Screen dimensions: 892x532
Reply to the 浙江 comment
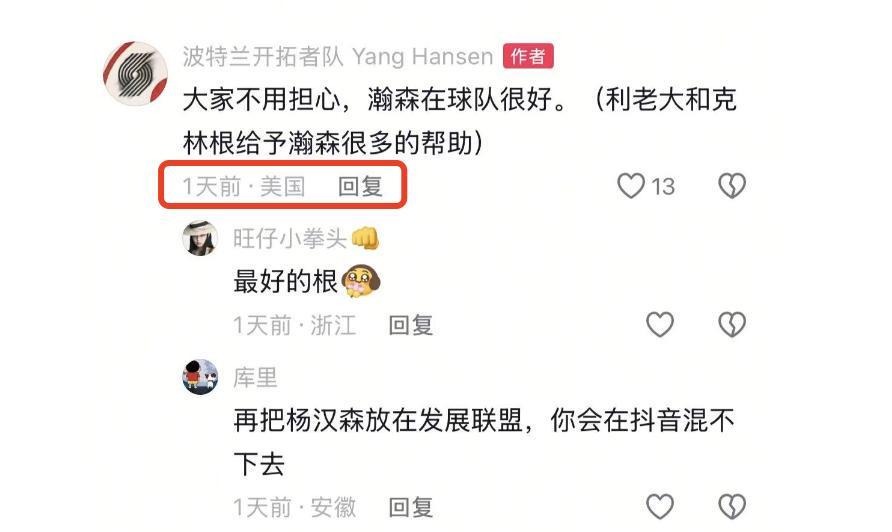point(411,325)
